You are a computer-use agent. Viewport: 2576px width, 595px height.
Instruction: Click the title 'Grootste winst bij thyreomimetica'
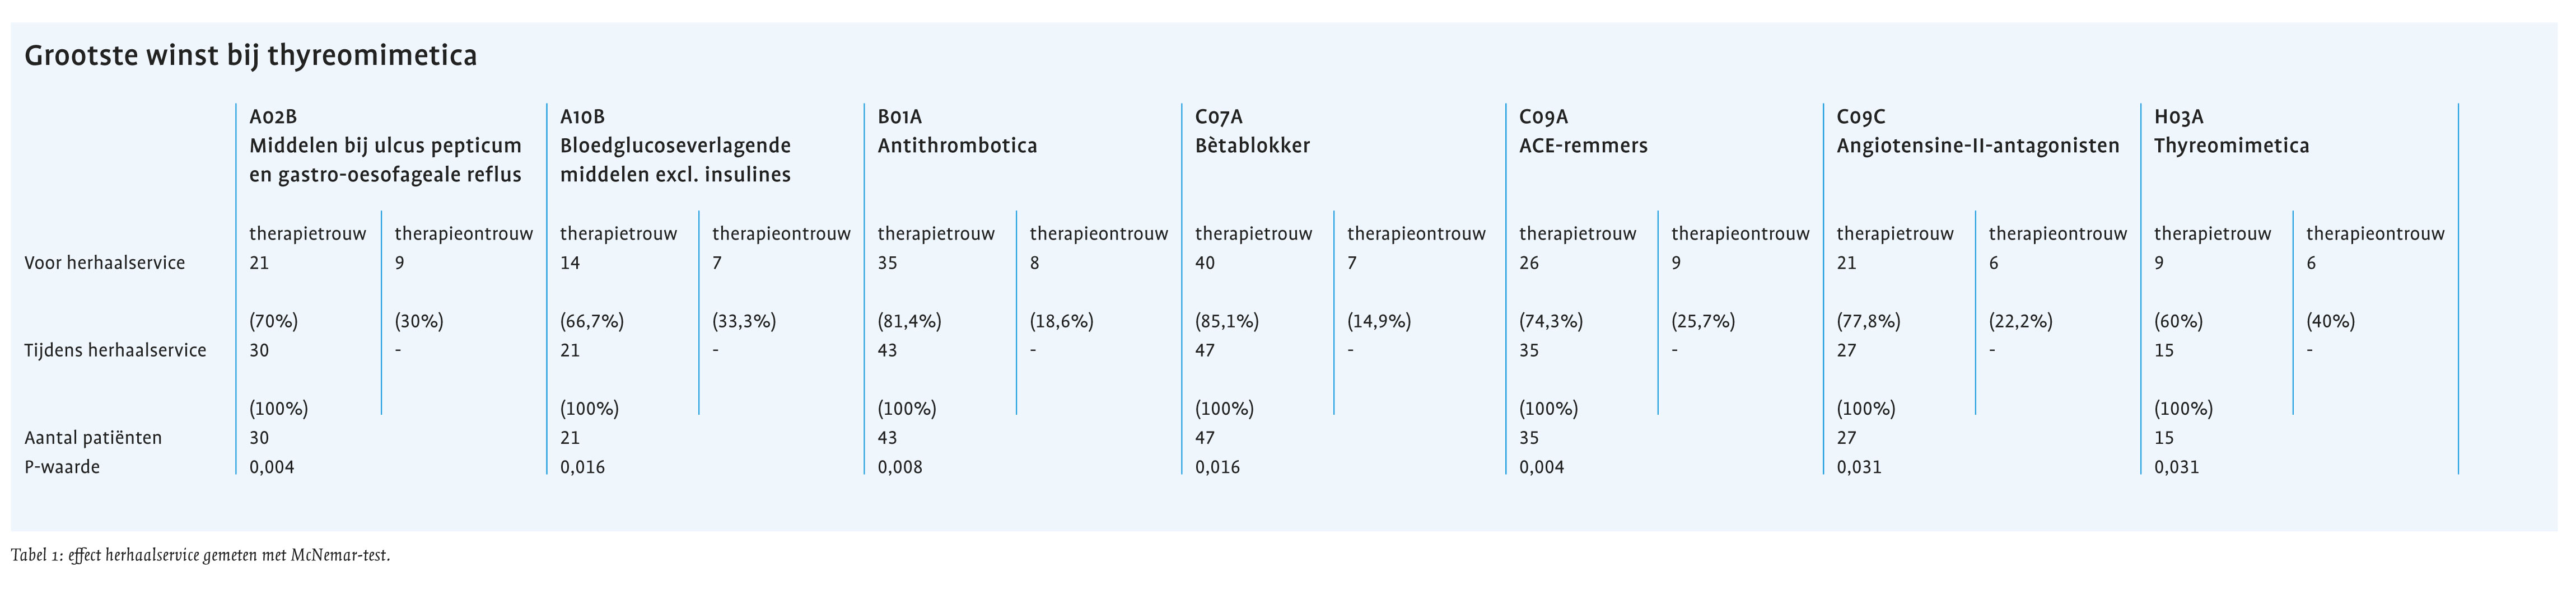[250, 56]
